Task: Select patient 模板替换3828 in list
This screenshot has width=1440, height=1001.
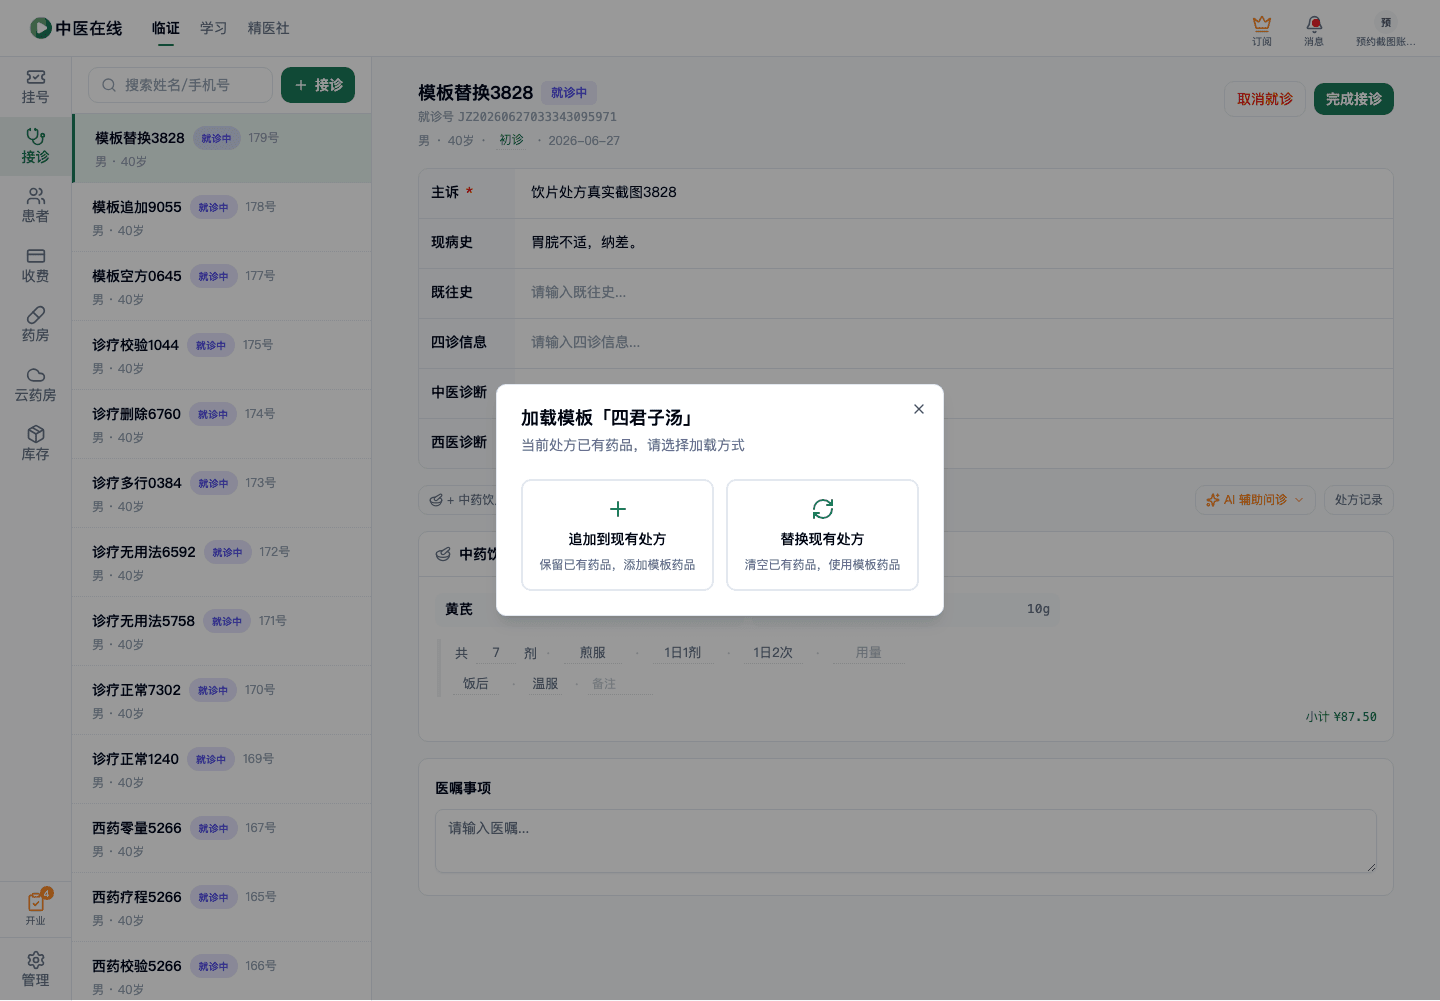Action: click(222, 148)
